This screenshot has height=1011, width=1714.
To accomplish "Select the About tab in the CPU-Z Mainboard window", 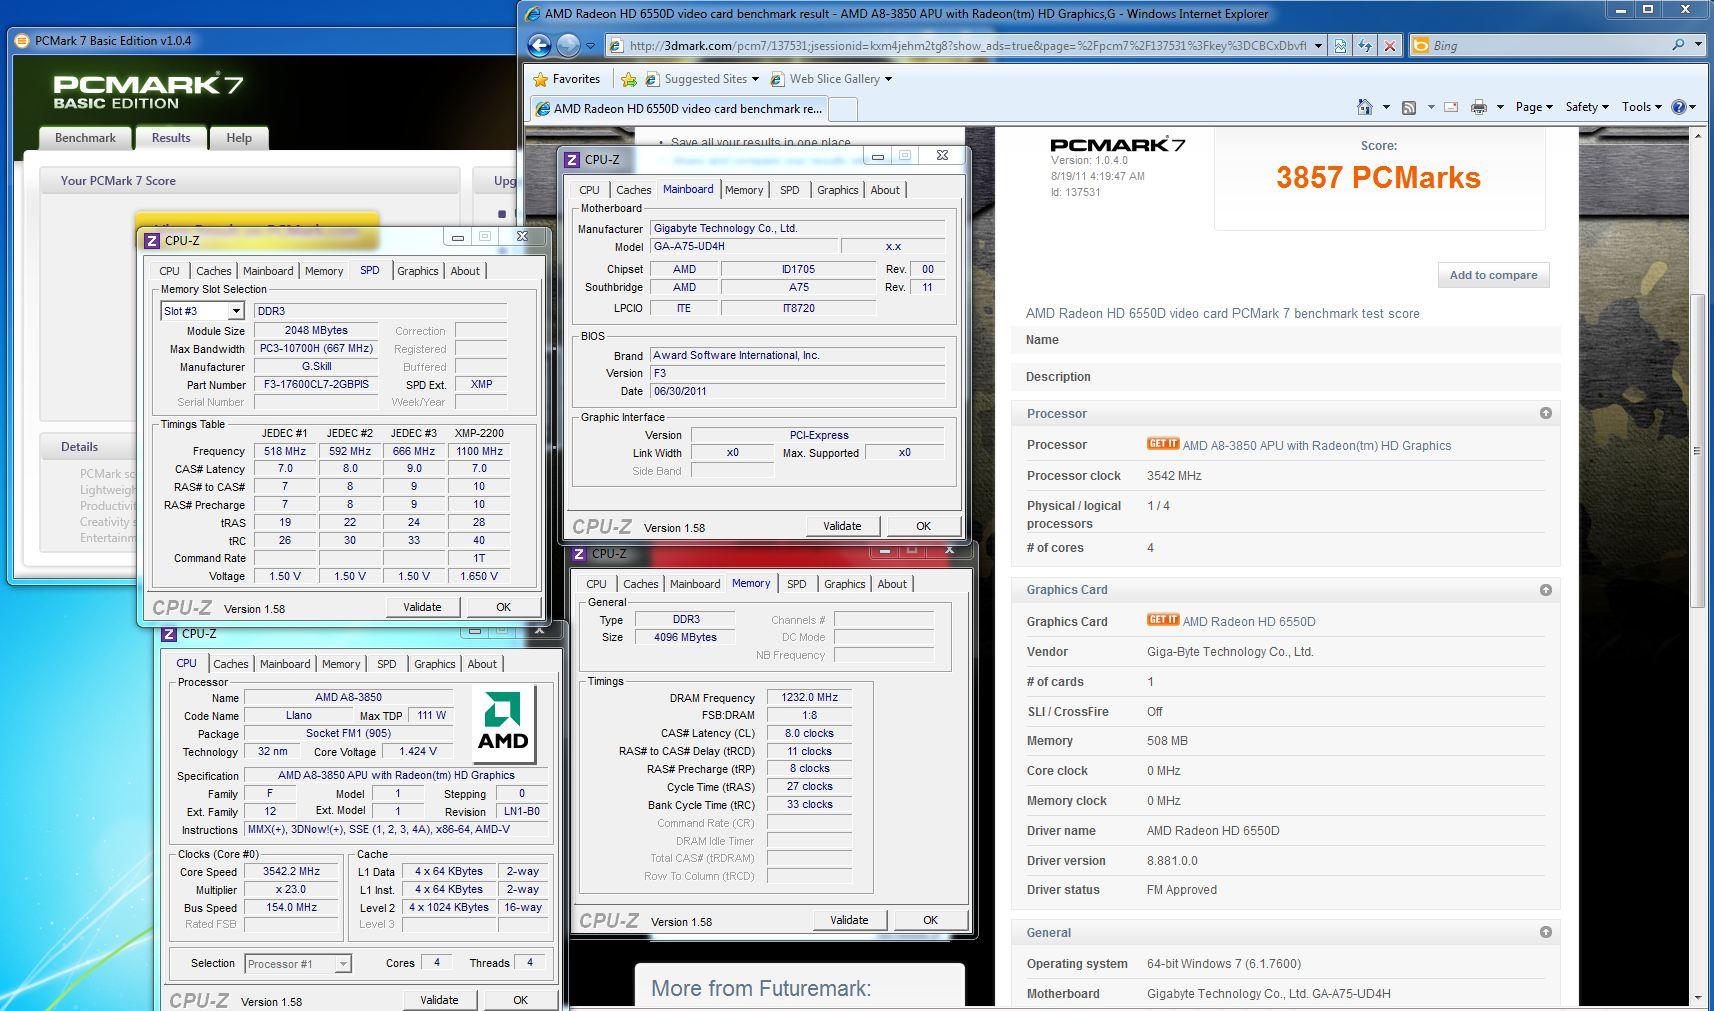I will click(885, 190).
